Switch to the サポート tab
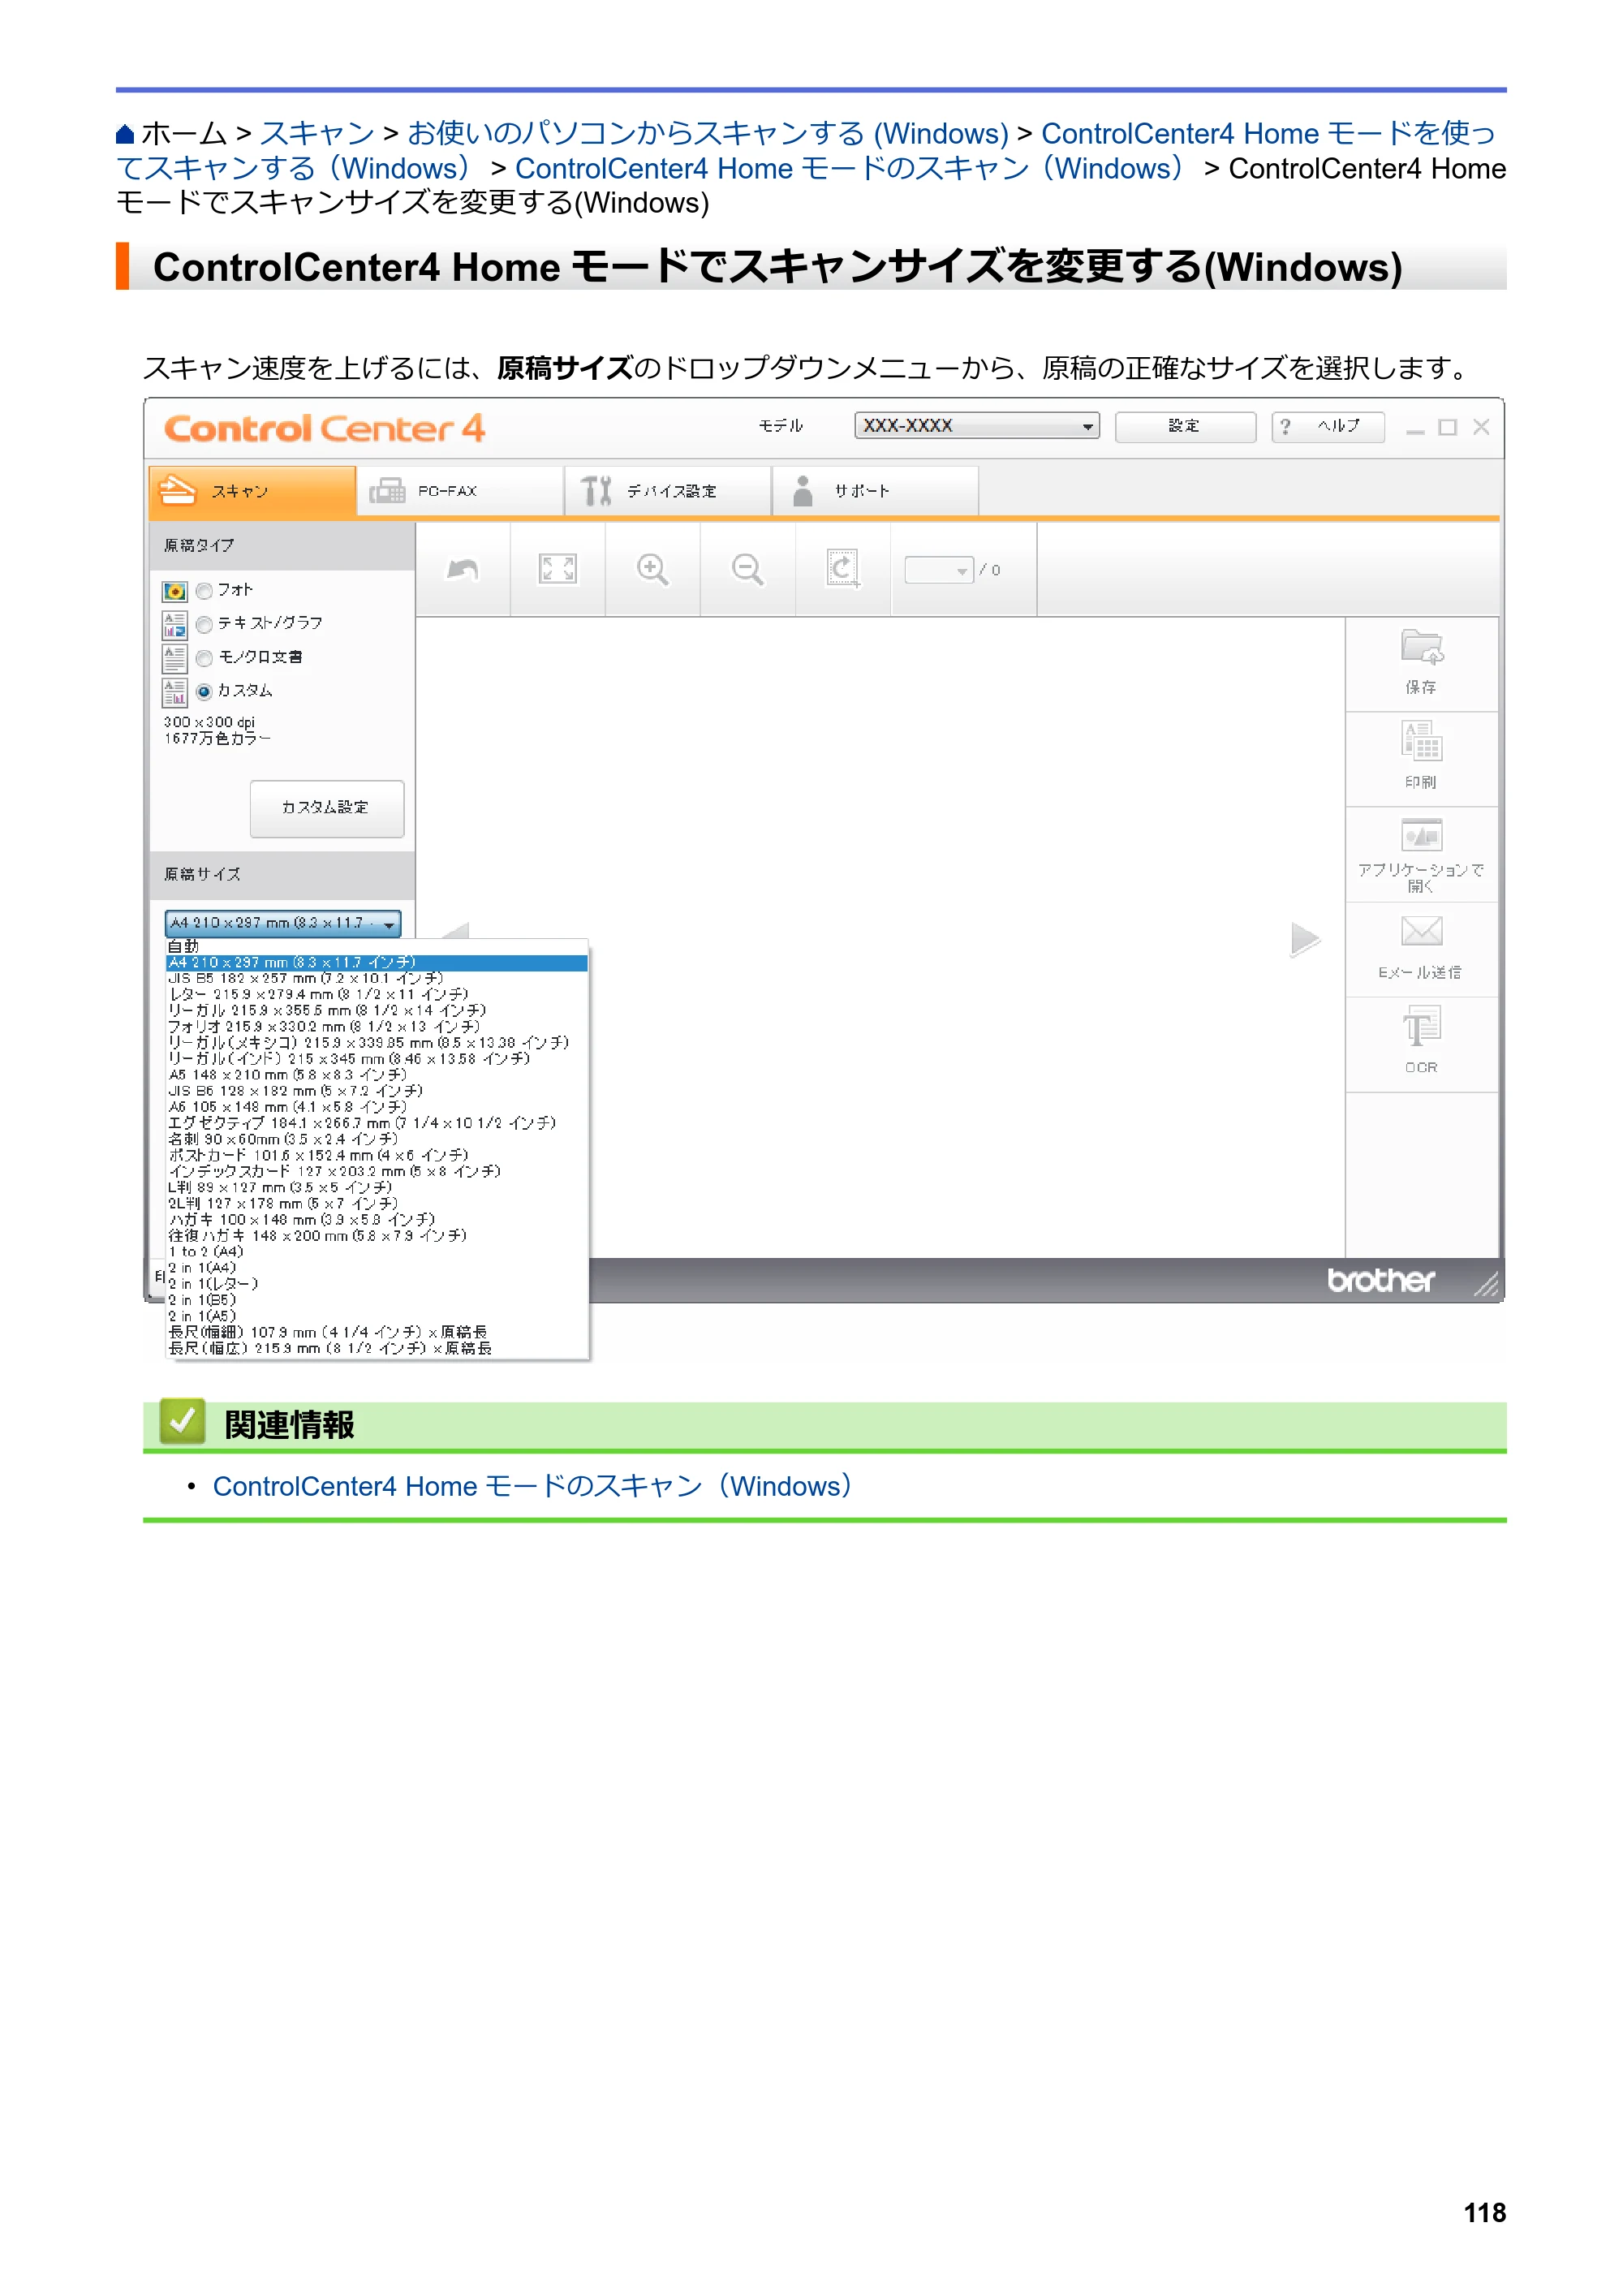The width and height of the screenshot is (1623, 2296). [x=875, y=491]
